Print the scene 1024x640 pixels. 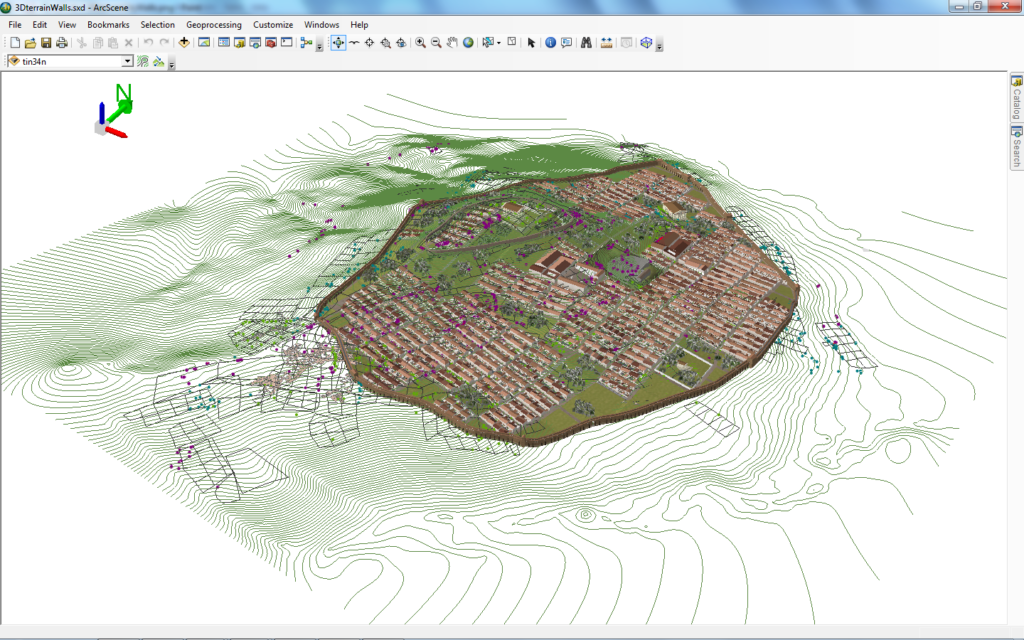[61, 43]
